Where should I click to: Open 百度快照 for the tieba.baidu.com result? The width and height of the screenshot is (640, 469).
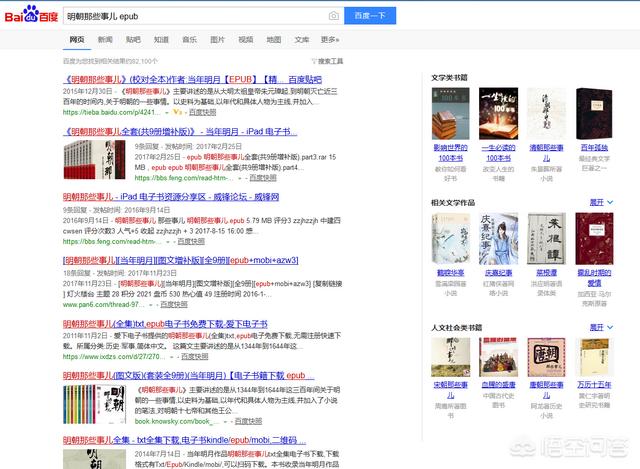click(202, 112)
